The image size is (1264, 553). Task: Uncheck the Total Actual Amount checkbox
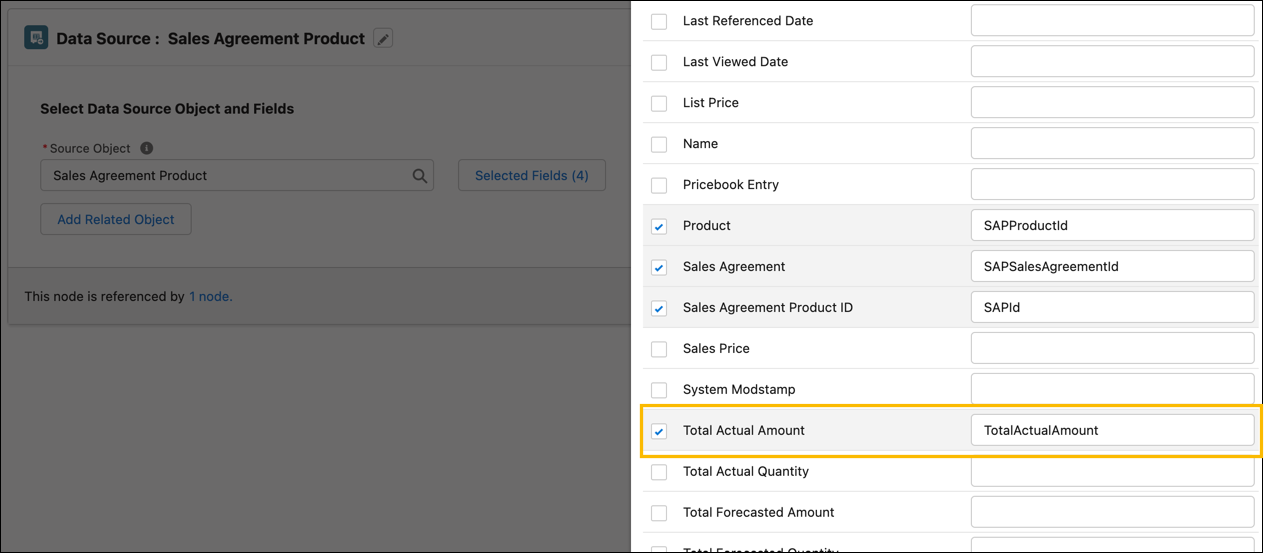659,431
